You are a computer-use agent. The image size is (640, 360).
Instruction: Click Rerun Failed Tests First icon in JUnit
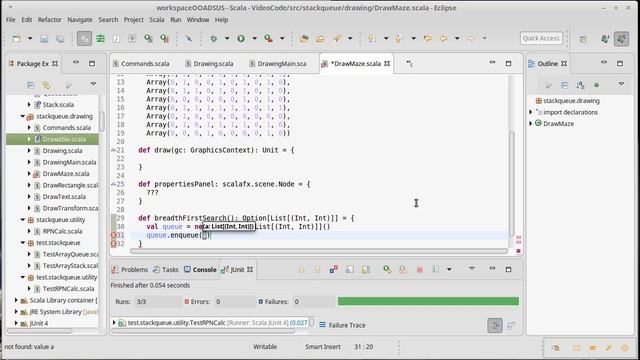(x=403, y=269)
